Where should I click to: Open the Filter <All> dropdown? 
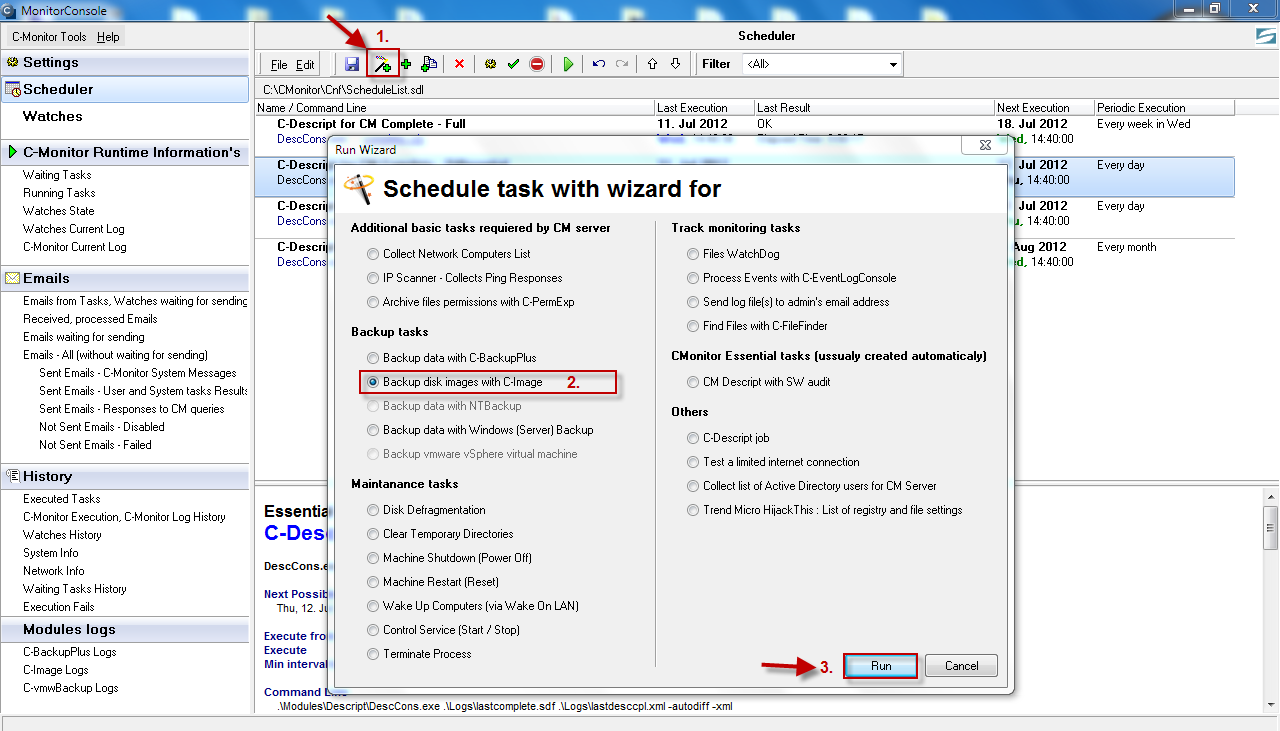click(x=822, y=64)
